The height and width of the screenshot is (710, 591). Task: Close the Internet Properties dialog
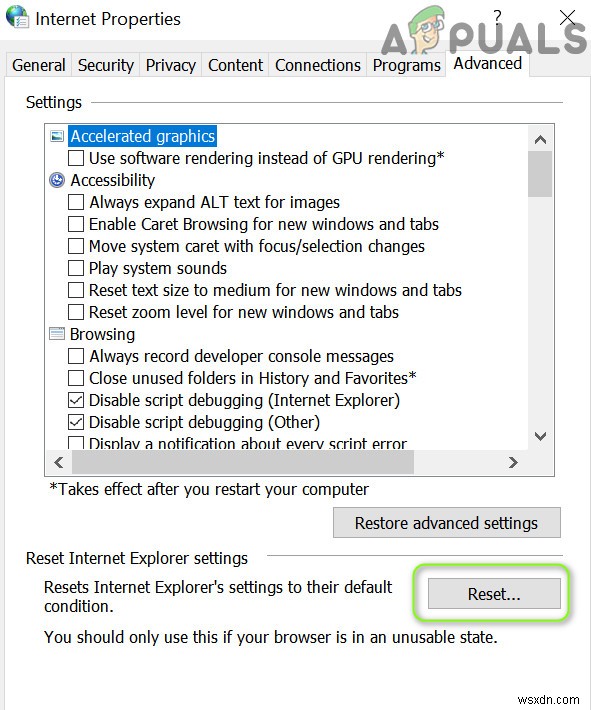point(567,18)
